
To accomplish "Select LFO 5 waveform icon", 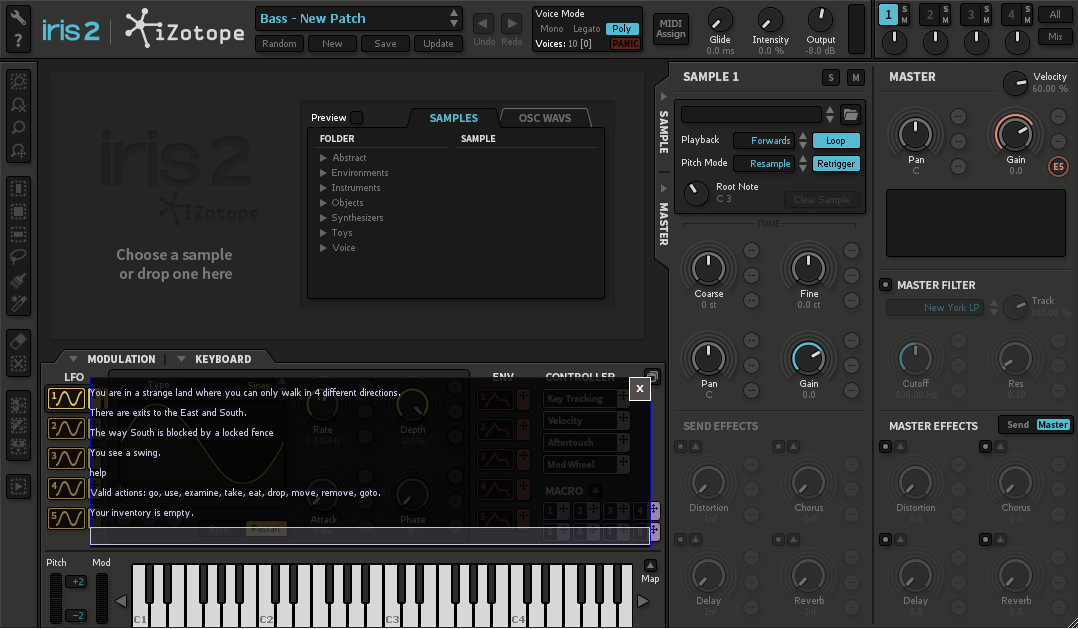I will (x=66, y=518).
